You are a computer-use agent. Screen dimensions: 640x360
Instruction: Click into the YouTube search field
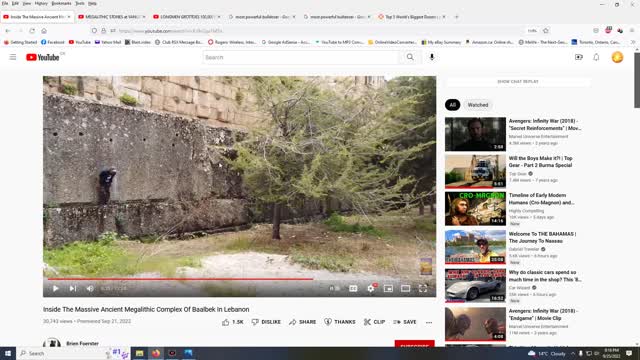(x=301, y=57)
